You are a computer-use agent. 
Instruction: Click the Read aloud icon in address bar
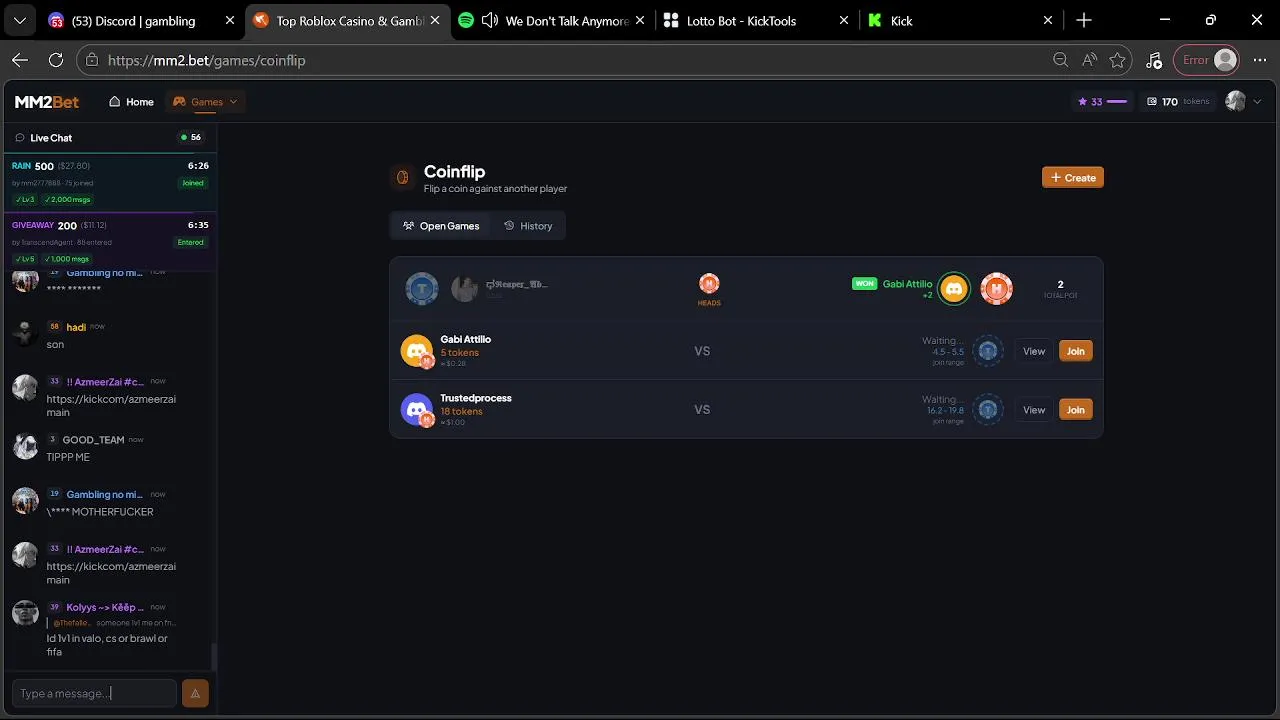tap(1089, 60)
